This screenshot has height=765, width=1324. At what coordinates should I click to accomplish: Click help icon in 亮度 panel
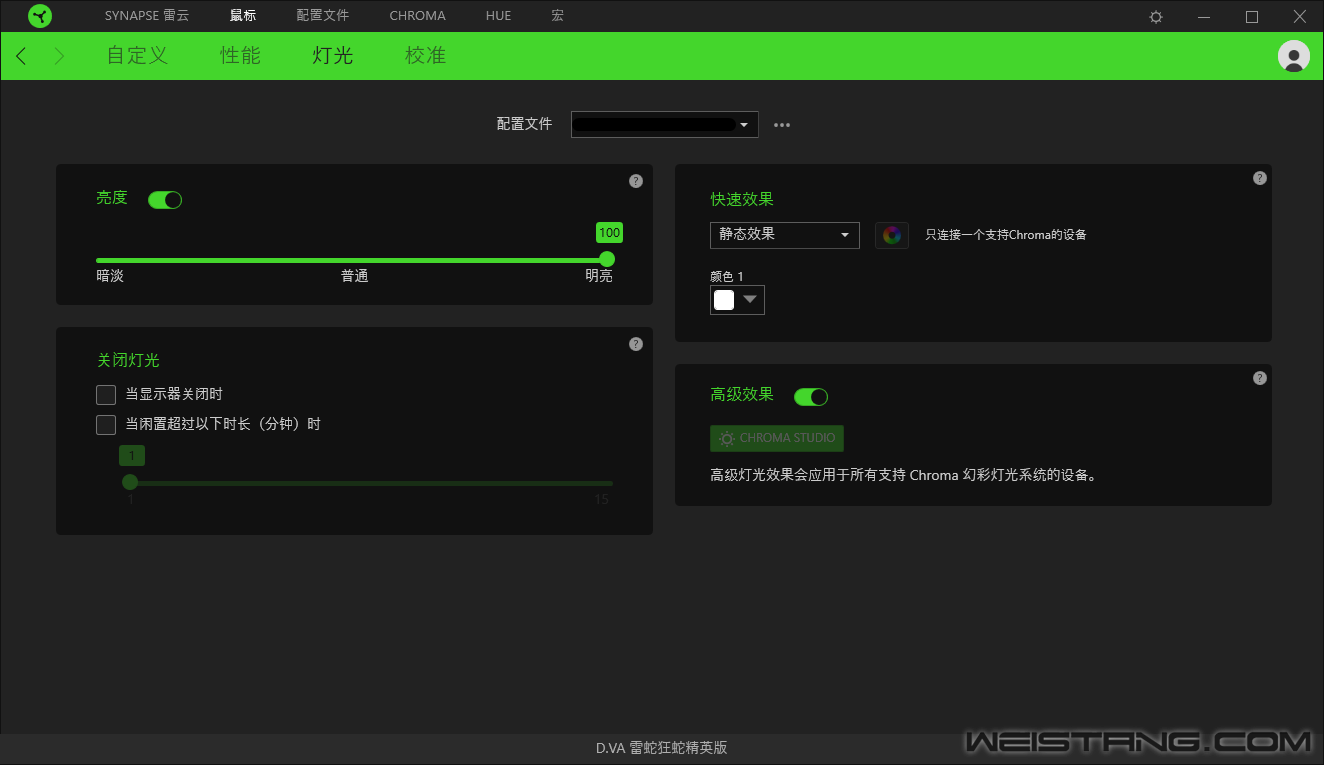point(636,181)
